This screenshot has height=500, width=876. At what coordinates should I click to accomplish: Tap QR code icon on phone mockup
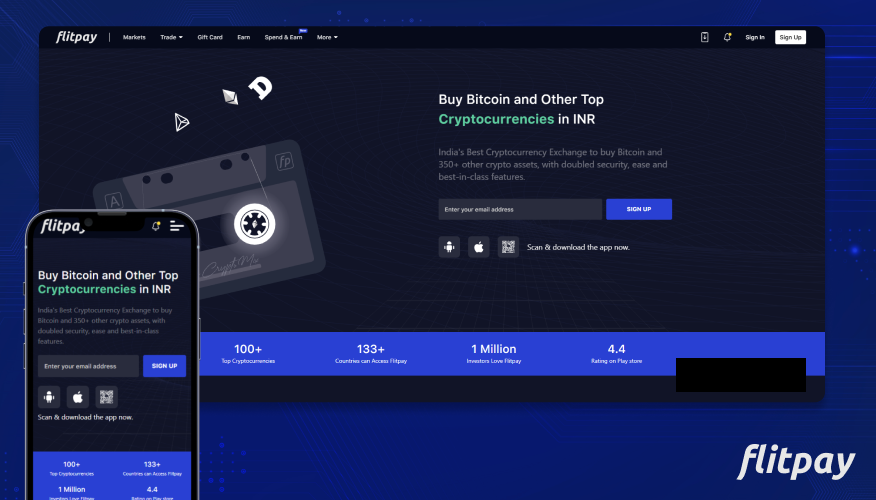point(107,397)
